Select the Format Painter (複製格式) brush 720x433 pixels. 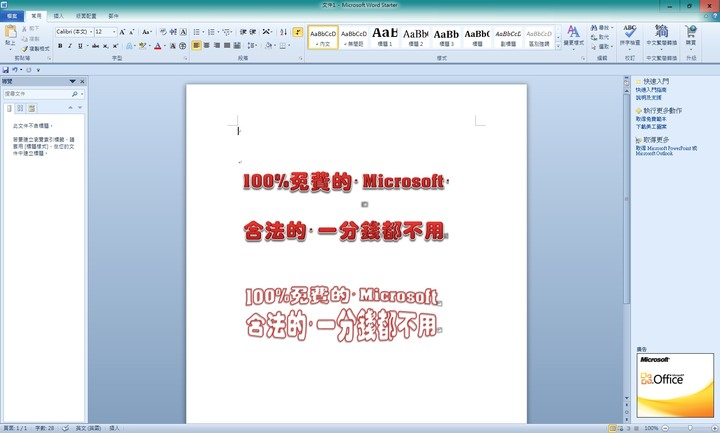tap(24, 48)
